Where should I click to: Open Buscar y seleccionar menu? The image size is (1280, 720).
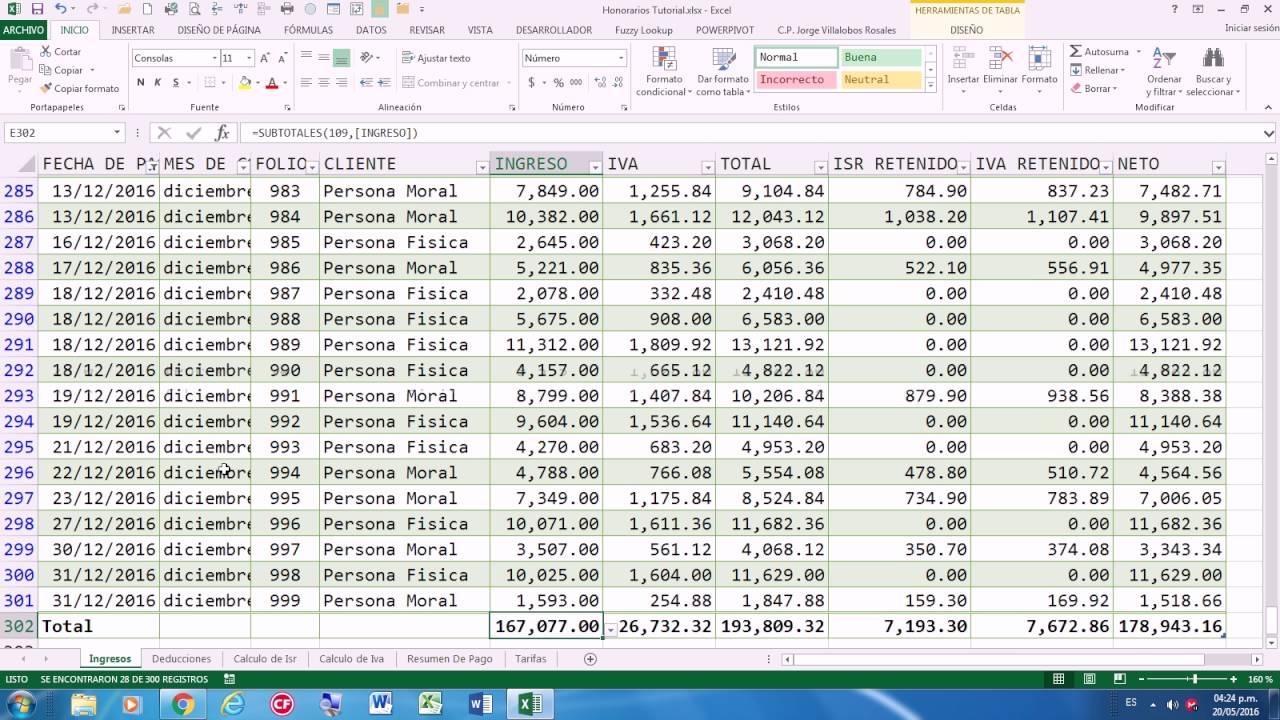click(x=1213, y=71)
